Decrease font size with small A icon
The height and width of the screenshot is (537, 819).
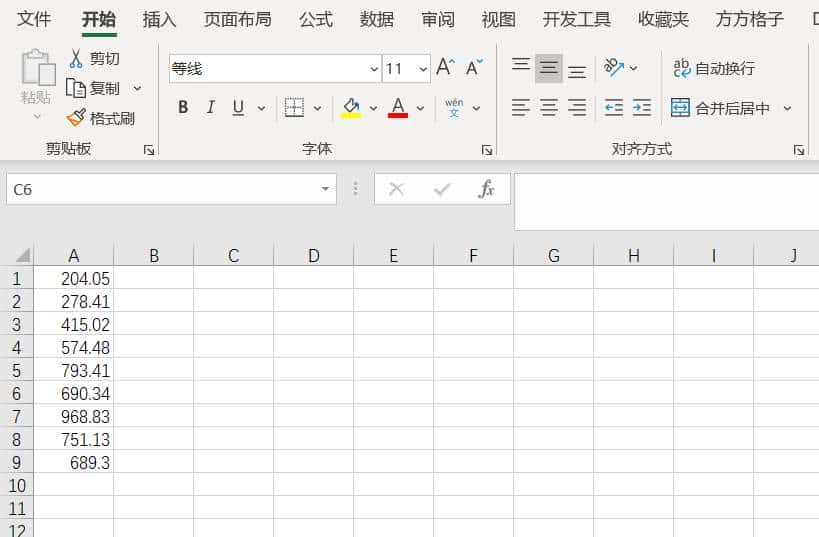(474, 68)
